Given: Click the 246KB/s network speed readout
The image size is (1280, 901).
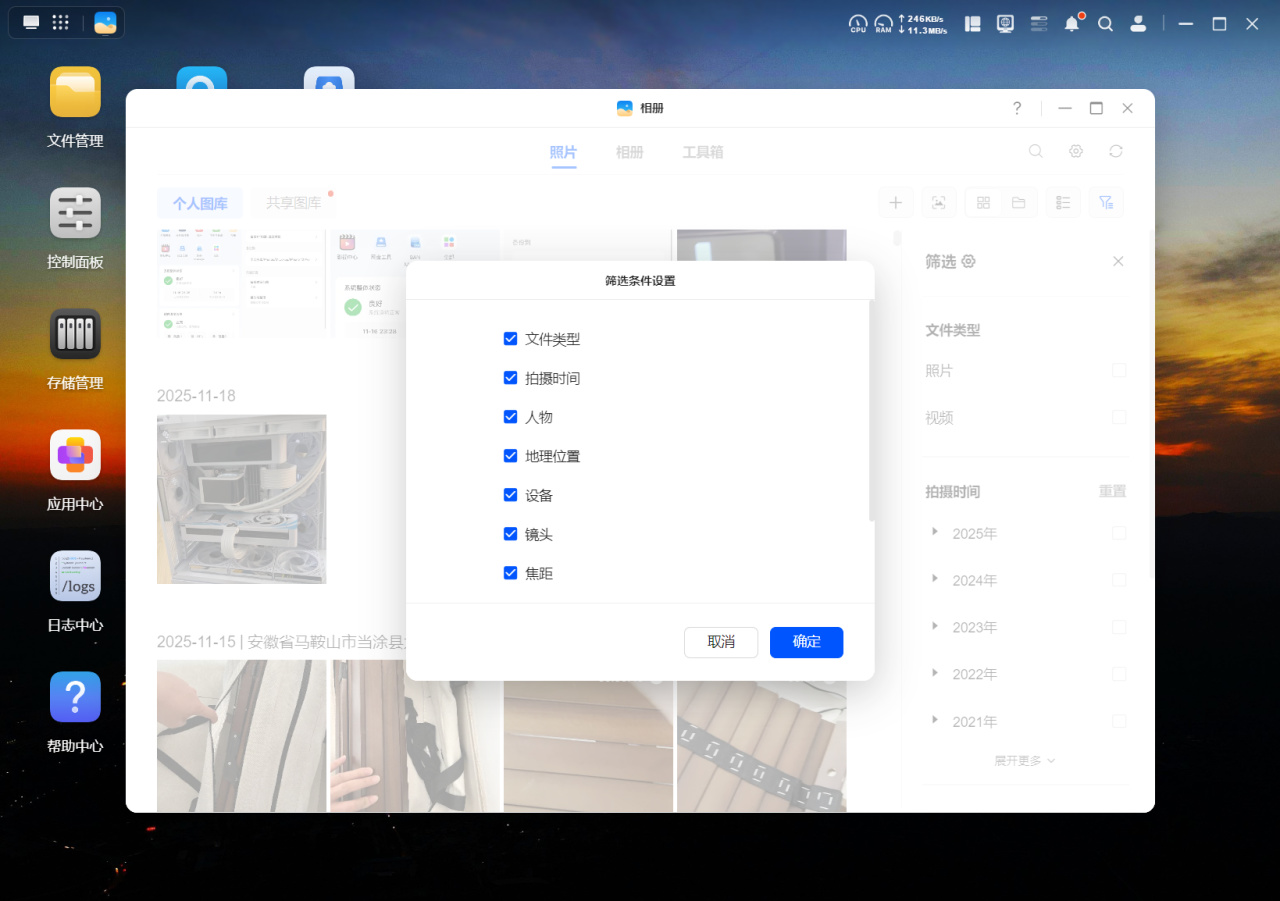Looking at the screenshot, I should pos(922,18).
